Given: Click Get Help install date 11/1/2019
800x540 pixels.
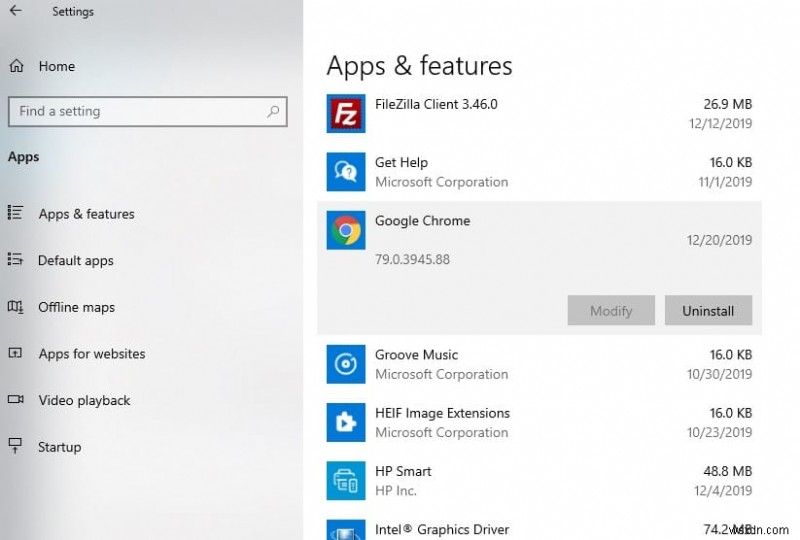Looking at the screenshot, I should pos(725,182).
